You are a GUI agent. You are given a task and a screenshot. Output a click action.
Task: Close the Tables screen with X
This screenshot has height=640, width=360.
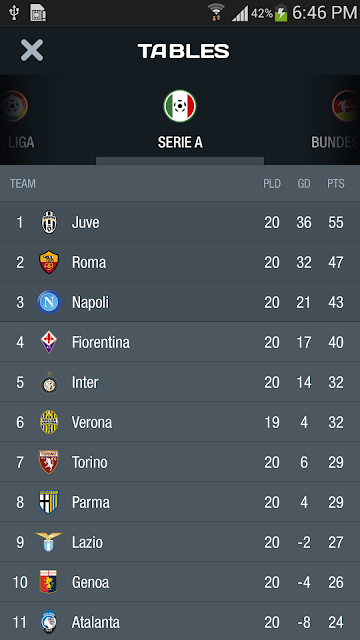point(32,51)
